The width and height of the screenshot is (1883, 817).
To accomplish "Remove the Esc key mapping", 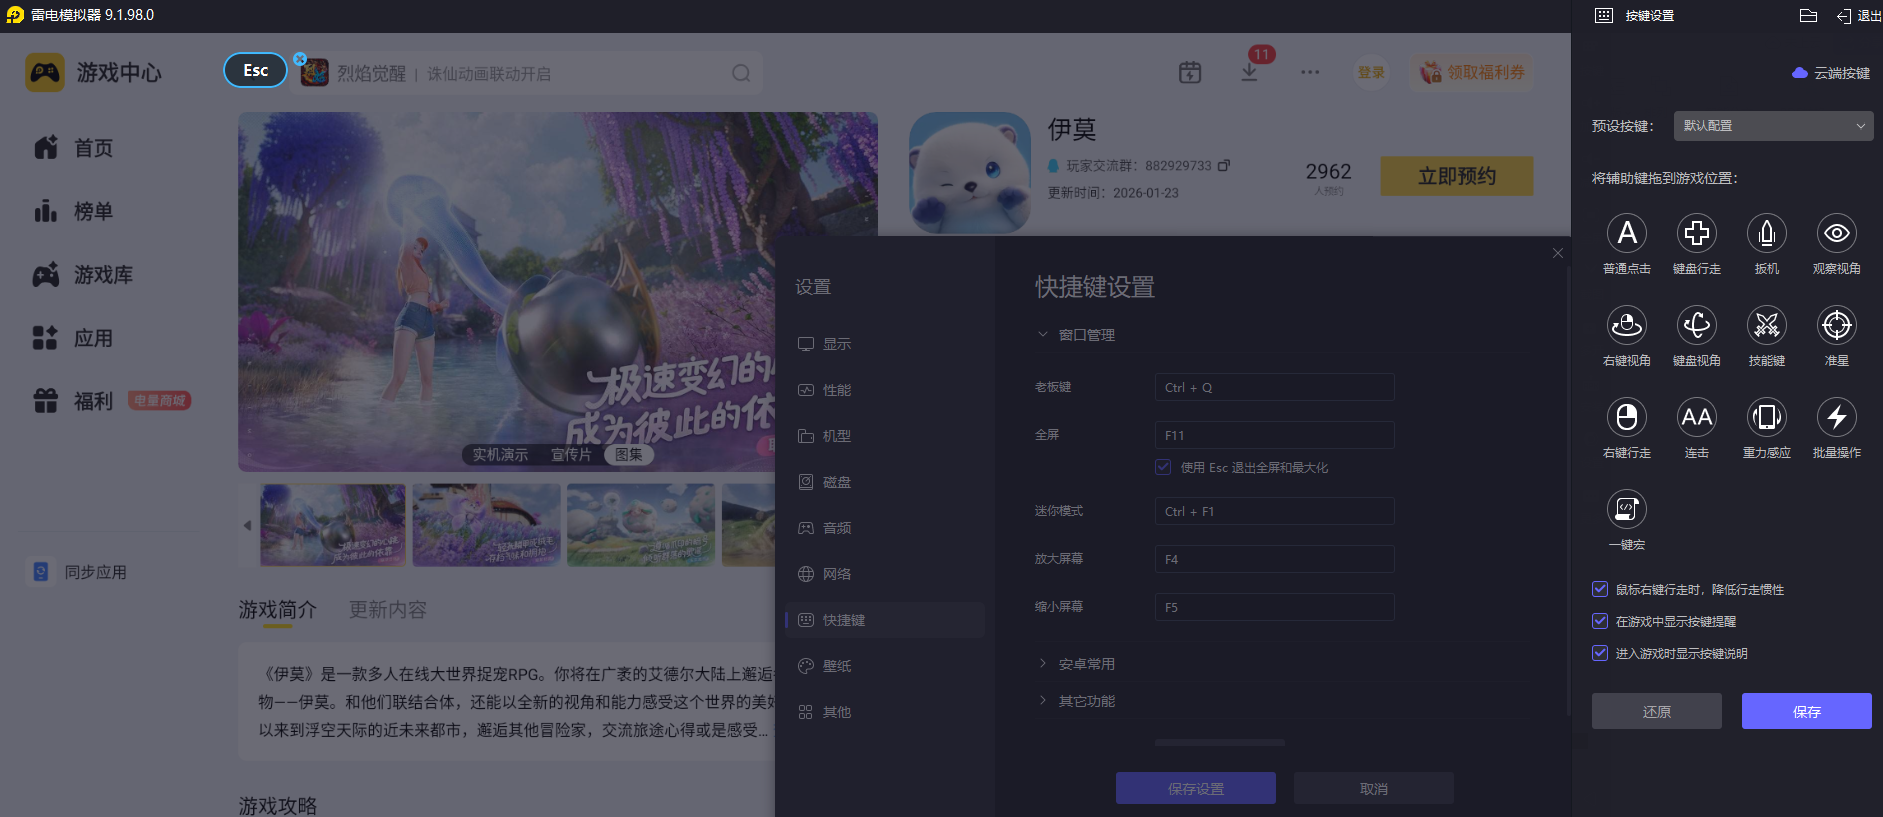I will [x=300, y=59].
